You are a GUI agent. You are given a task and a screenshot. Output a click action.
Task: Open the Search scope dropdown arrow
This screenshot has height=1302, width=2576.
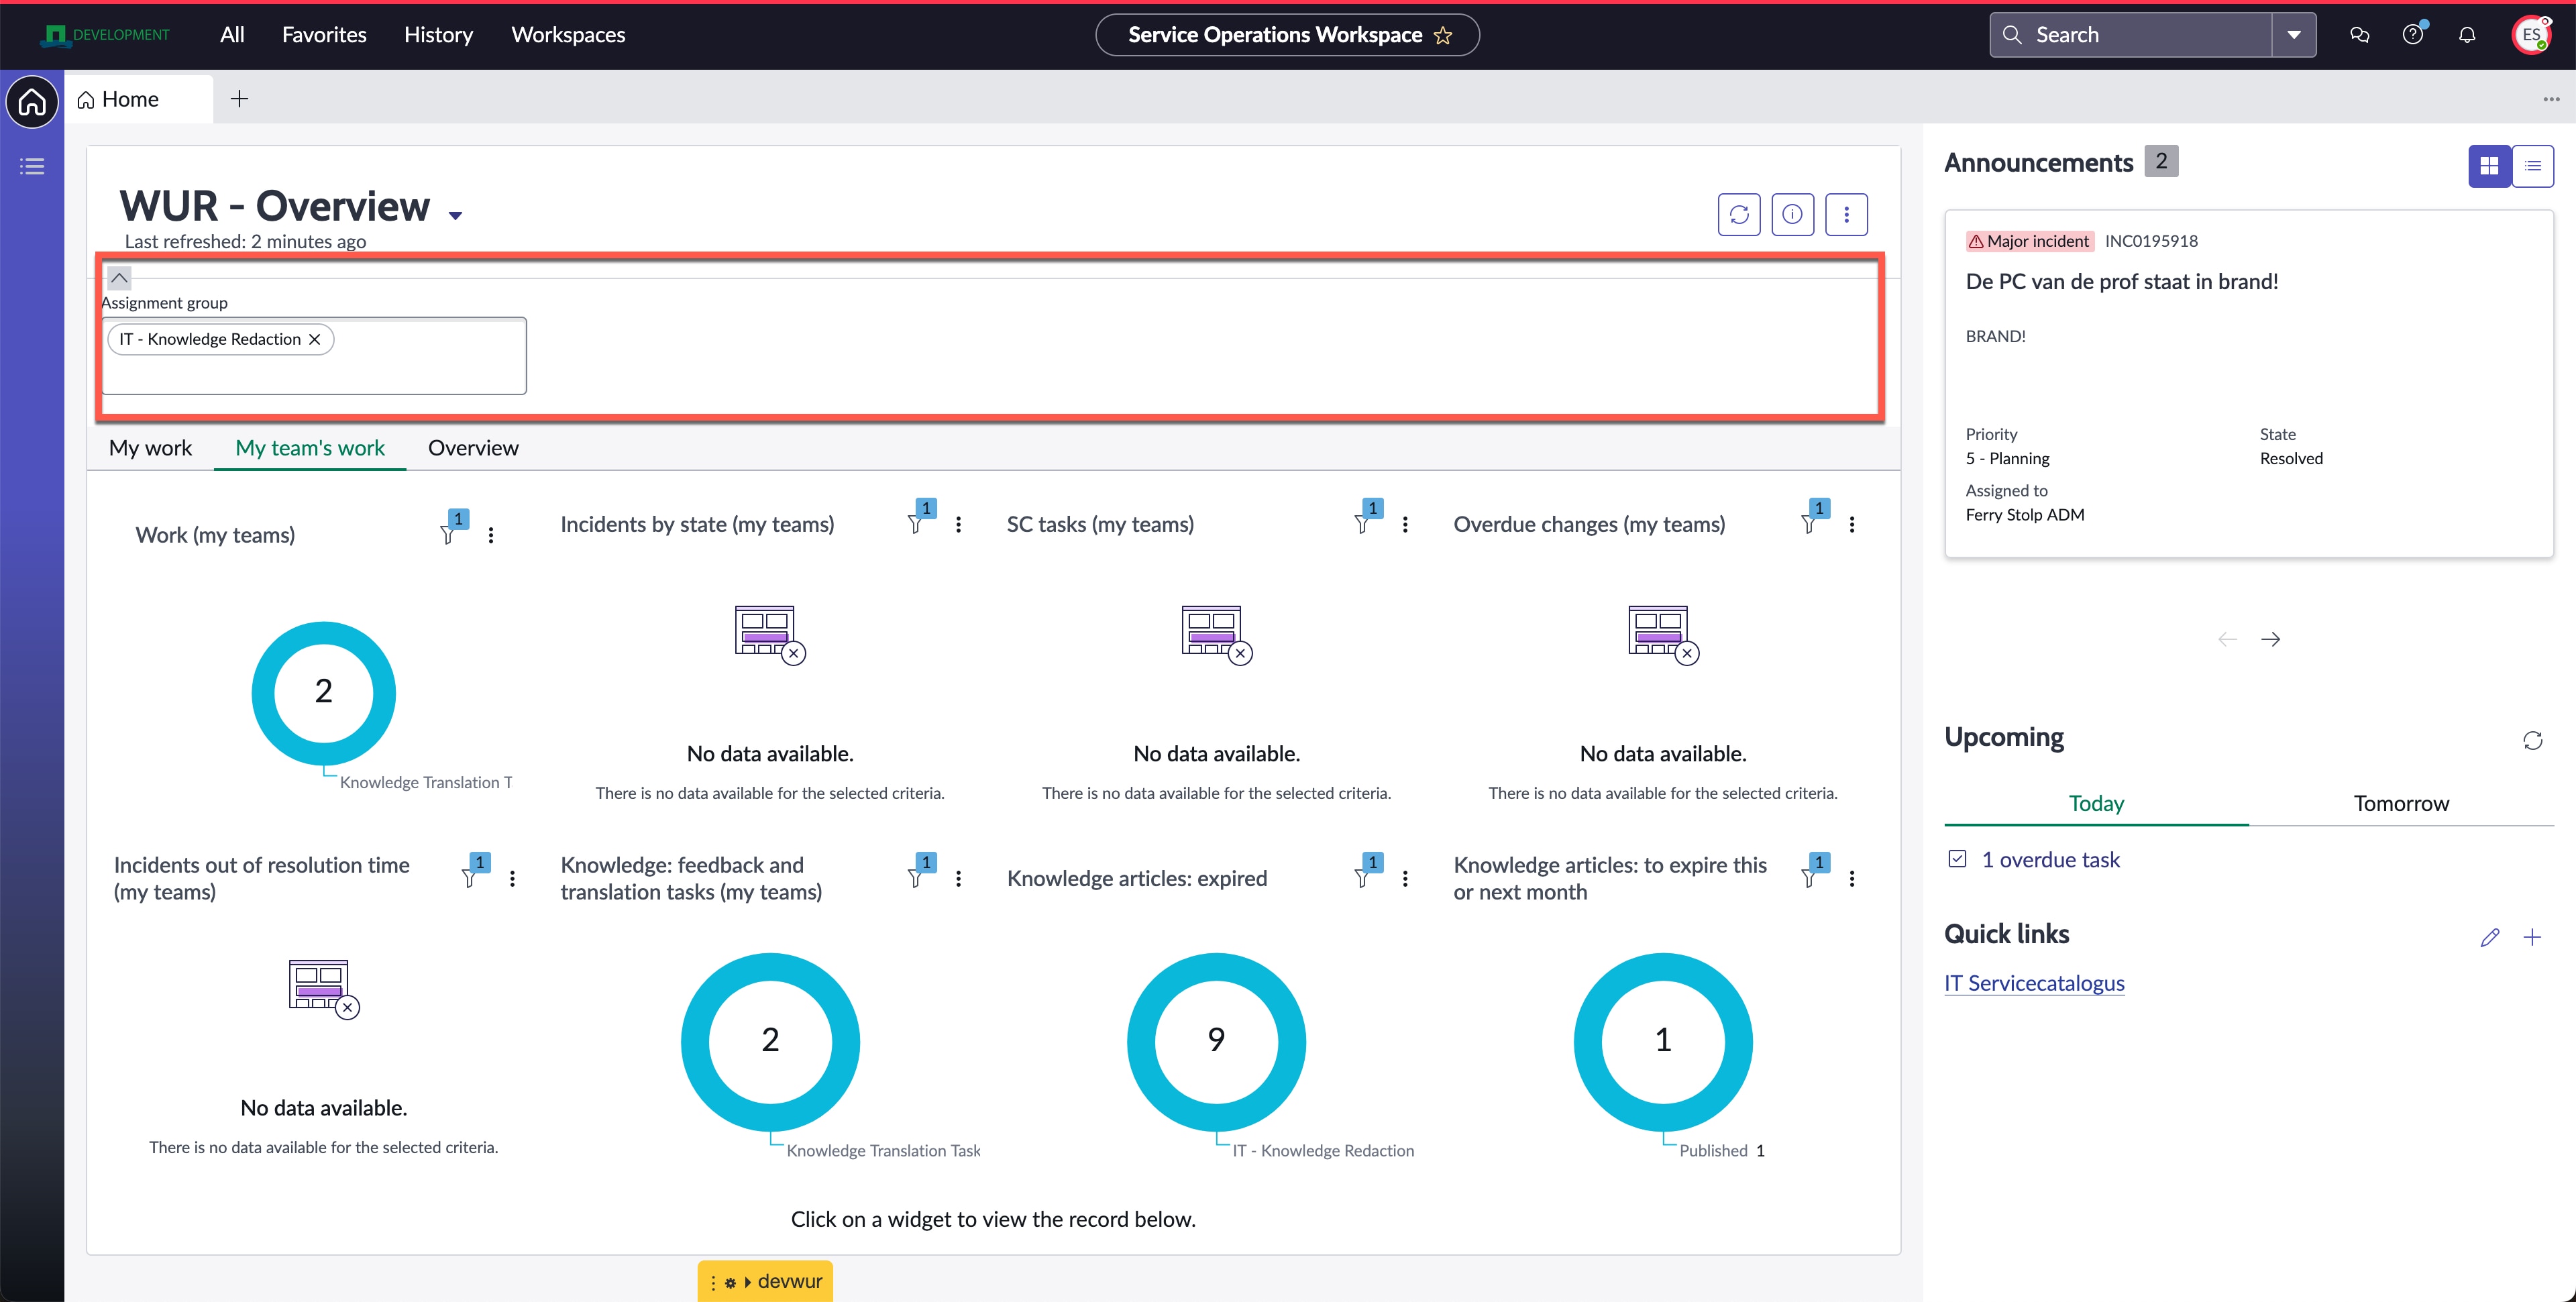pyautogui.click(x=2294, y=35)
